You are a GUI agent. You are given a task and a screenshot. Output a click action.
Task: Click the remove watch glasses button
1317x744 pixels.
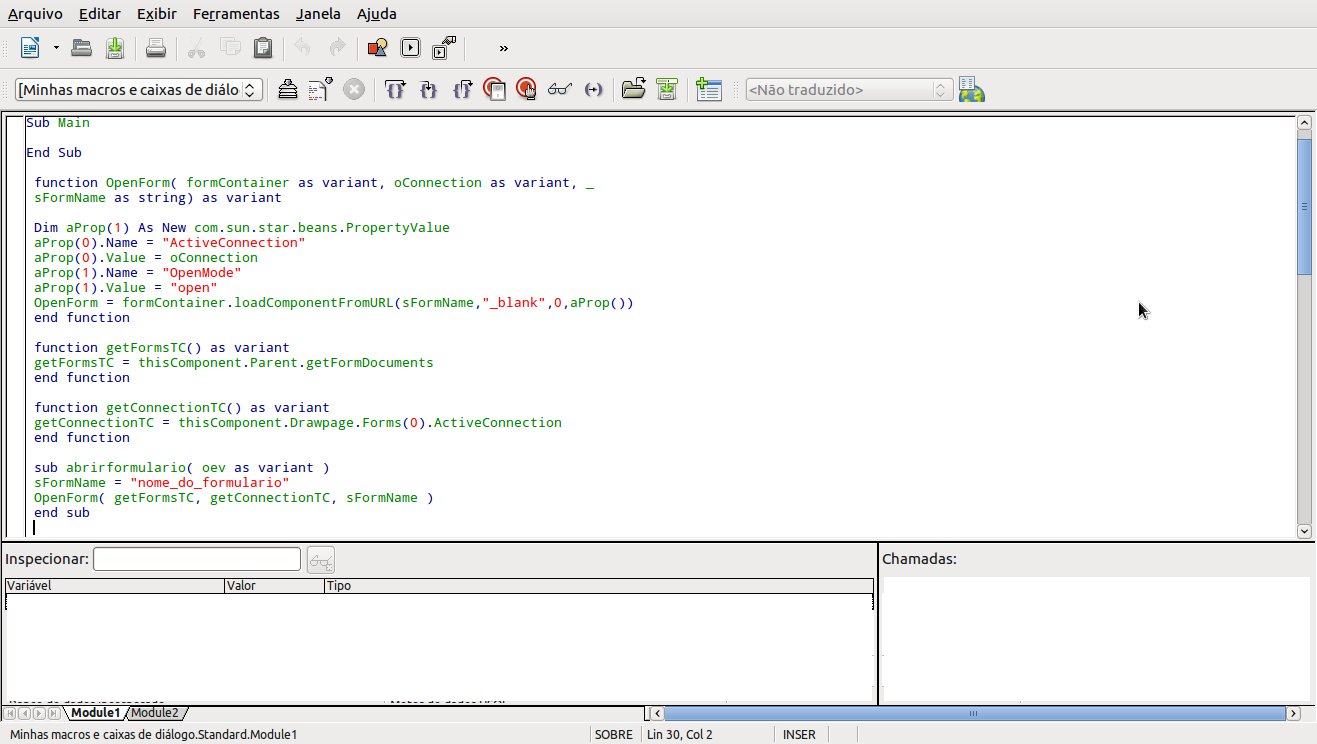[321, 559]
